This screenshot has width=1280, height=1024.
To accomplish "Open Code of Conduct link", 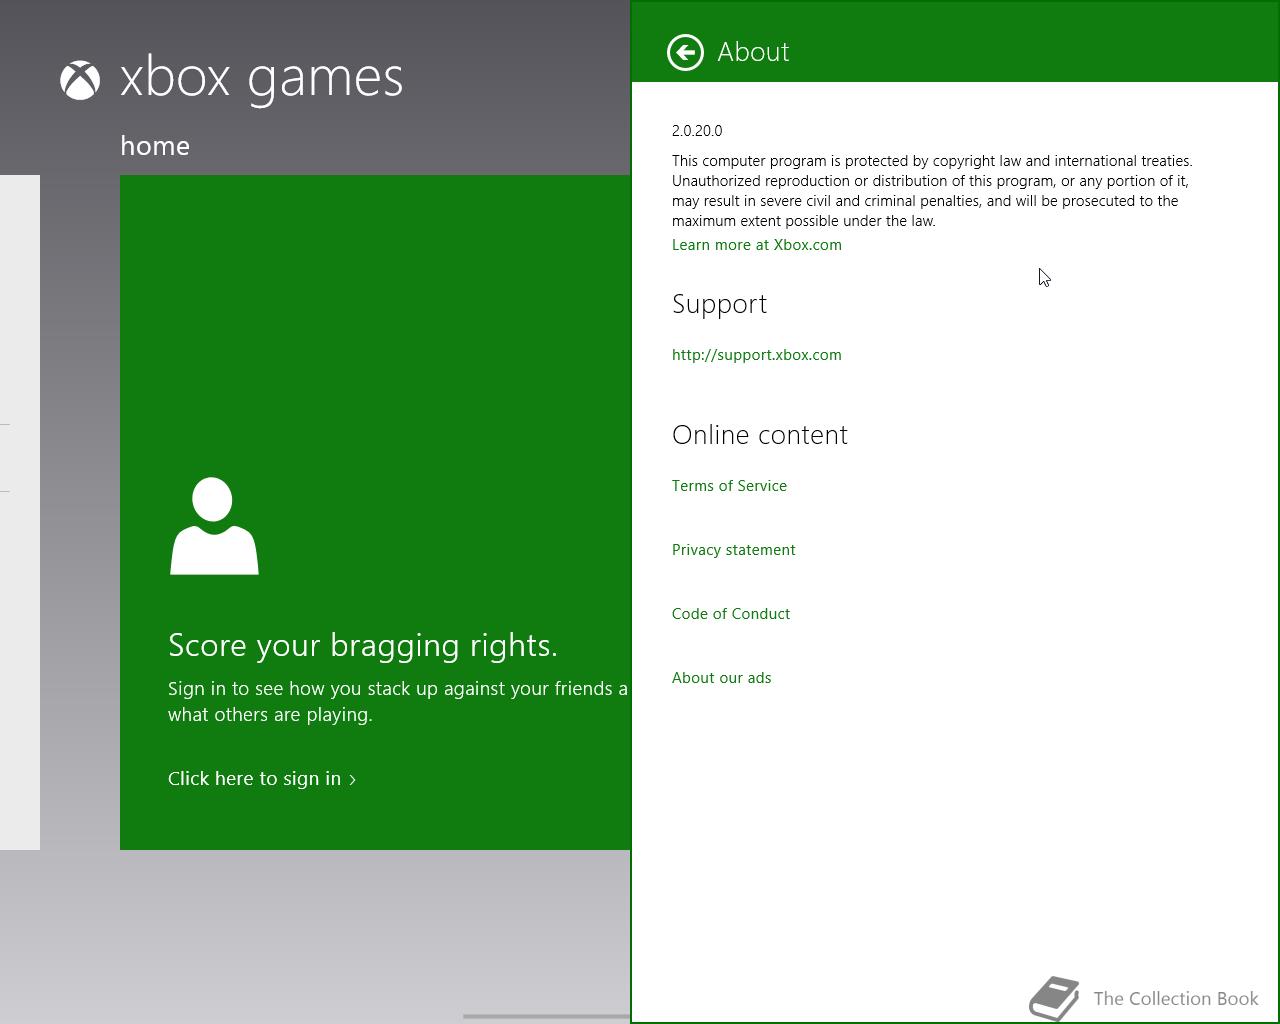I will pos(731,614).
